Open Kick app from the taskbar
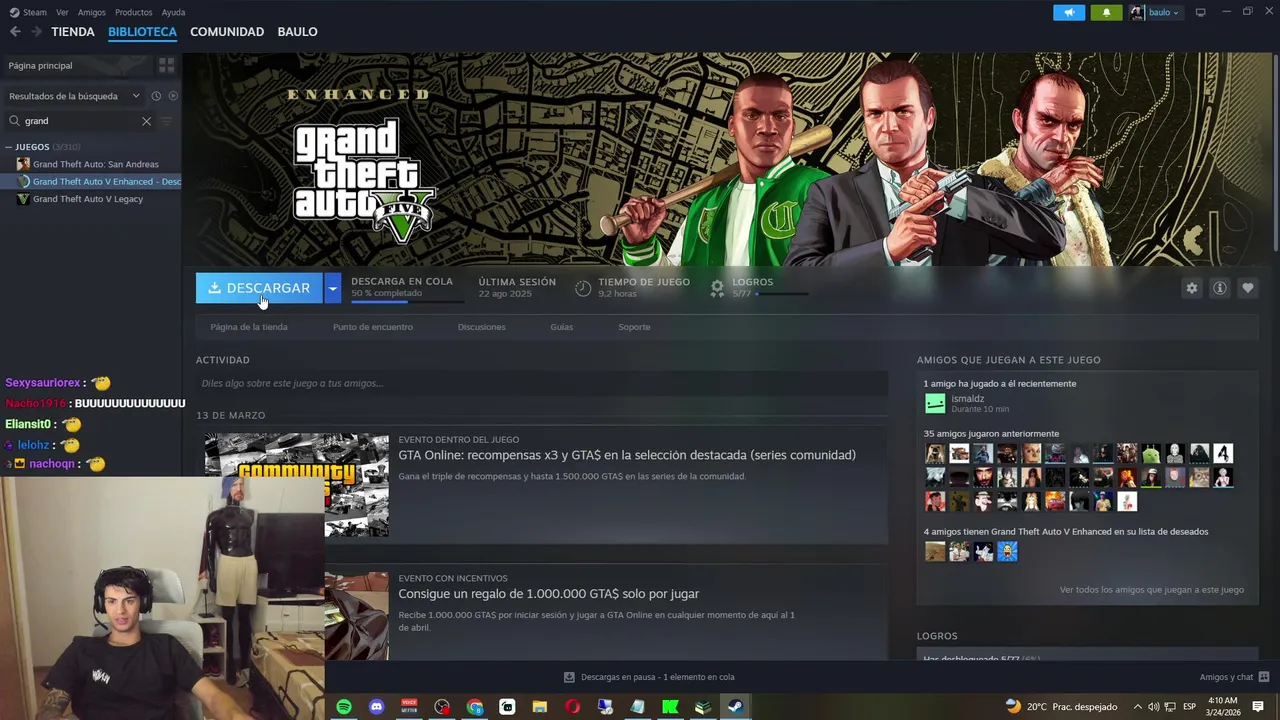Viewport: 1280px width, 720px height. pos(670,707)
